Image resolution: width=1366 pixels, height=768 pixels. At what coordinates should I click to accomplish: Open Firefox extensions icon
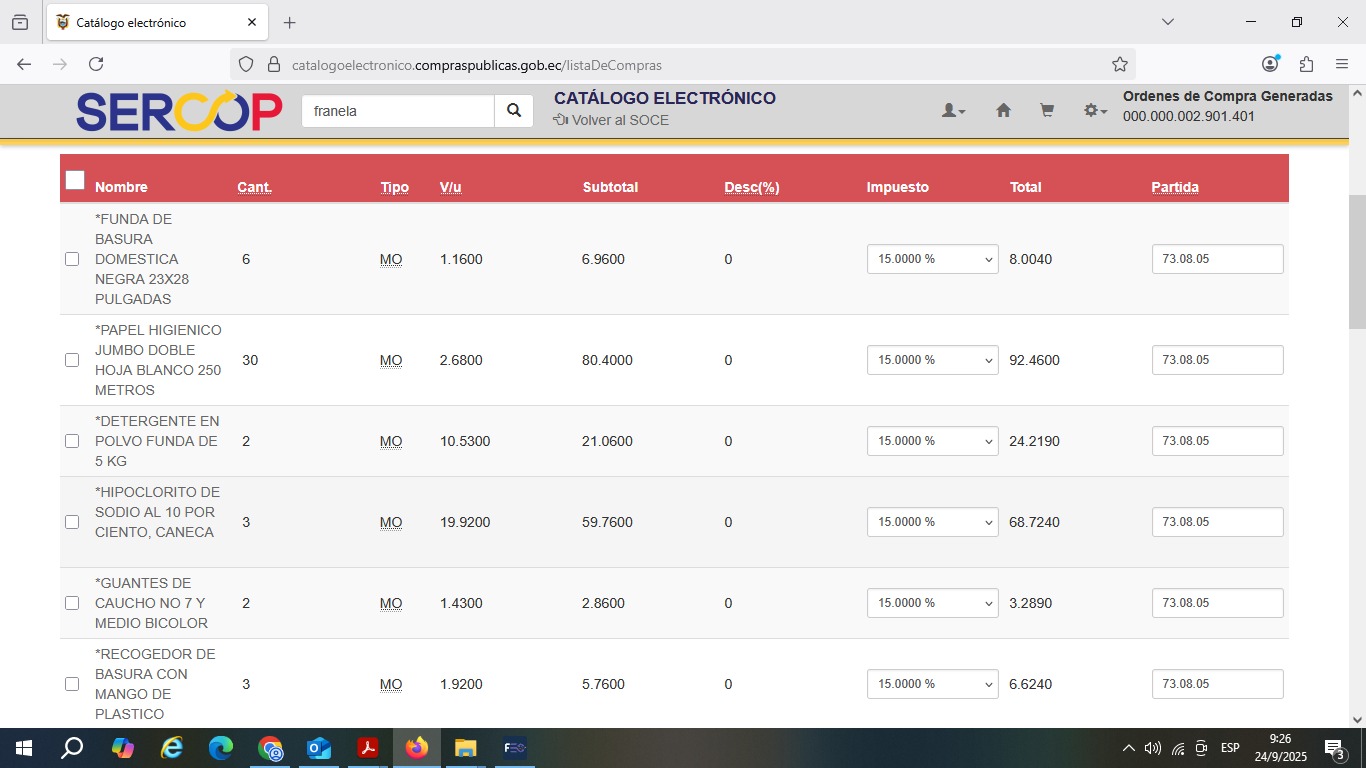click(x=1306, y=65)
